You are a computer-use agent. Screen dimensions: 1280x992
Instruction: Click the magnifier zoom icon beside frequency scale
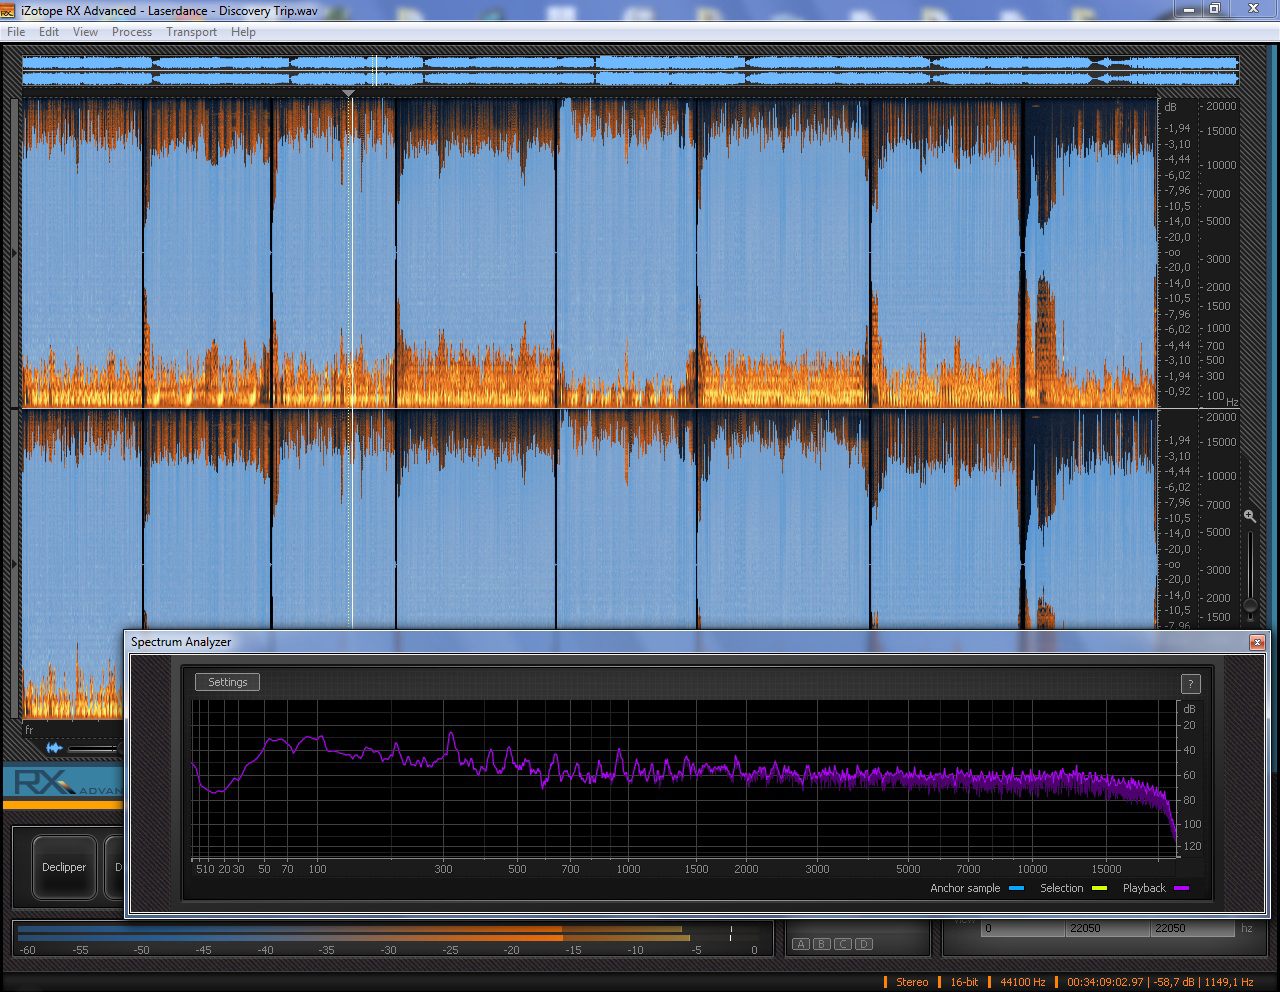tap(1249, 516)
